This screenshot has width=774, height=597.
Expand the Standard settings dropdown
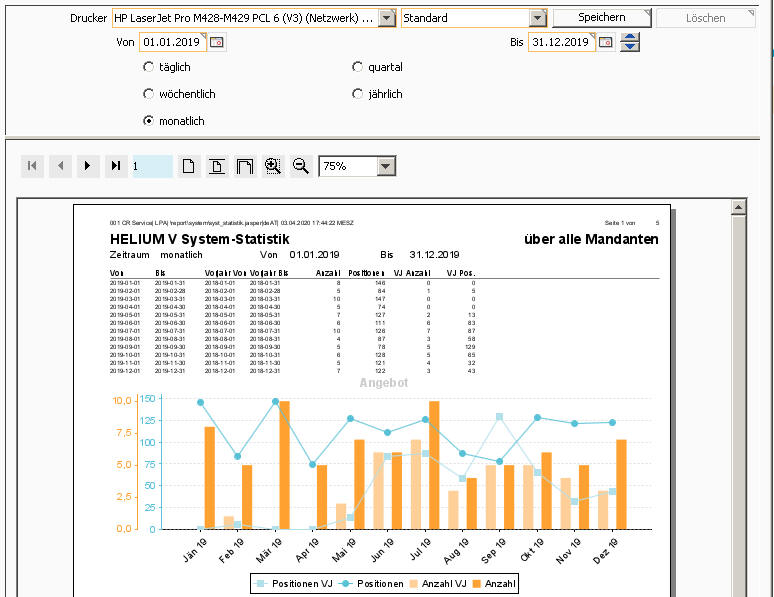coord(537,18)
